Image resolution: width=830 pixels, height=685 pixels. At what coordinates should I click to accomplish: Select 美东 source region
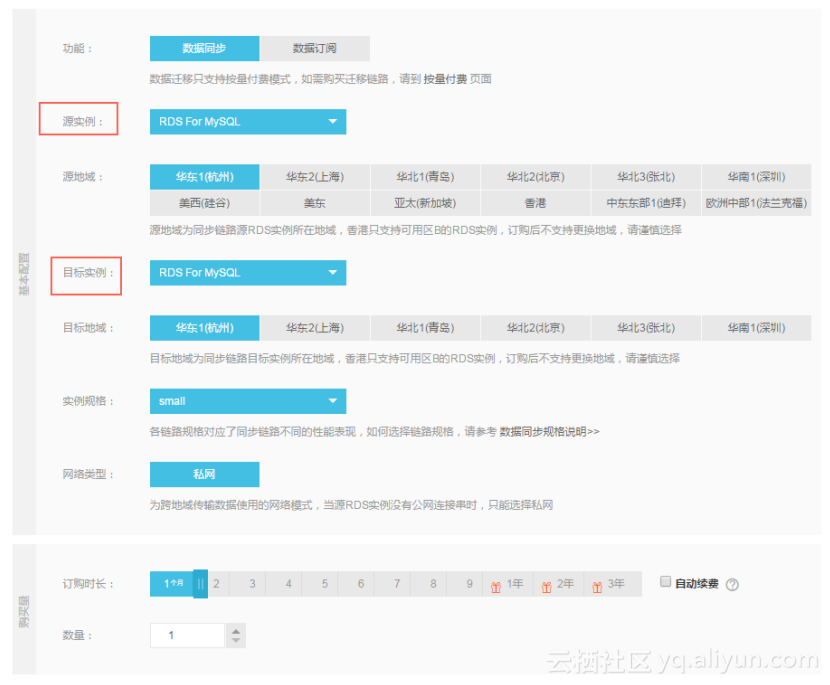tap(315, 203)
